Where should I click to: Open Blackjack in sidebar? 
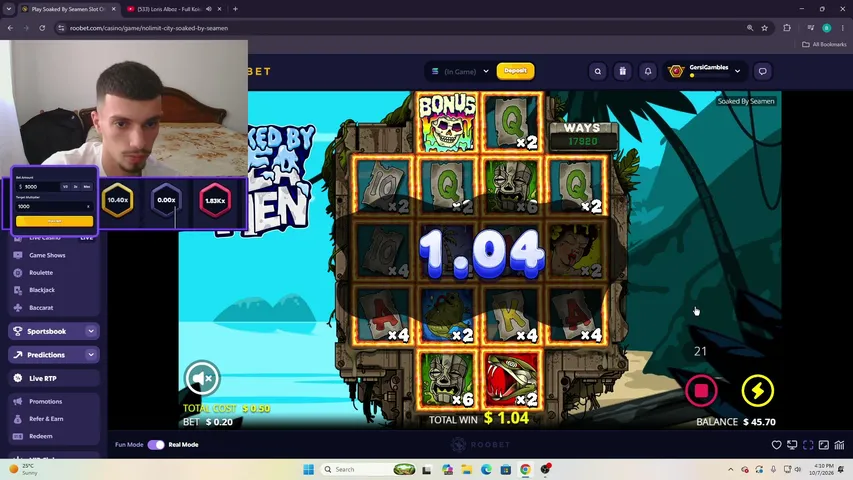(x=42, y=290)
